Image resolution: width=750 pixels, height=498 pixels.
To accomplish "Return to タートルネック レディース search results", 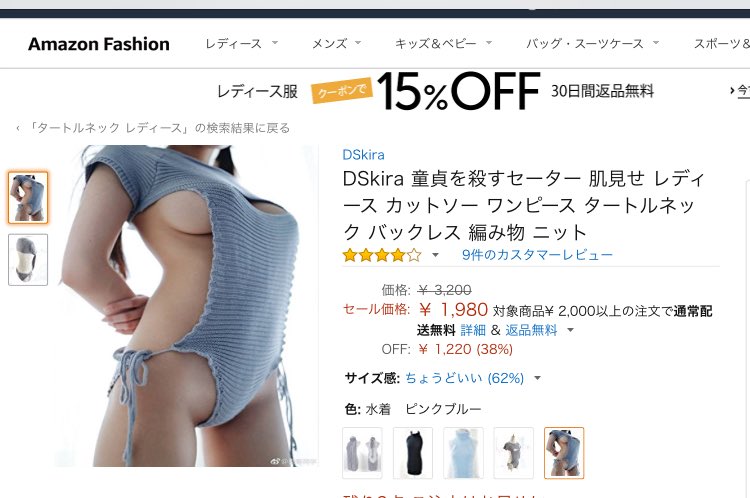I will click(x=154, y=128).
